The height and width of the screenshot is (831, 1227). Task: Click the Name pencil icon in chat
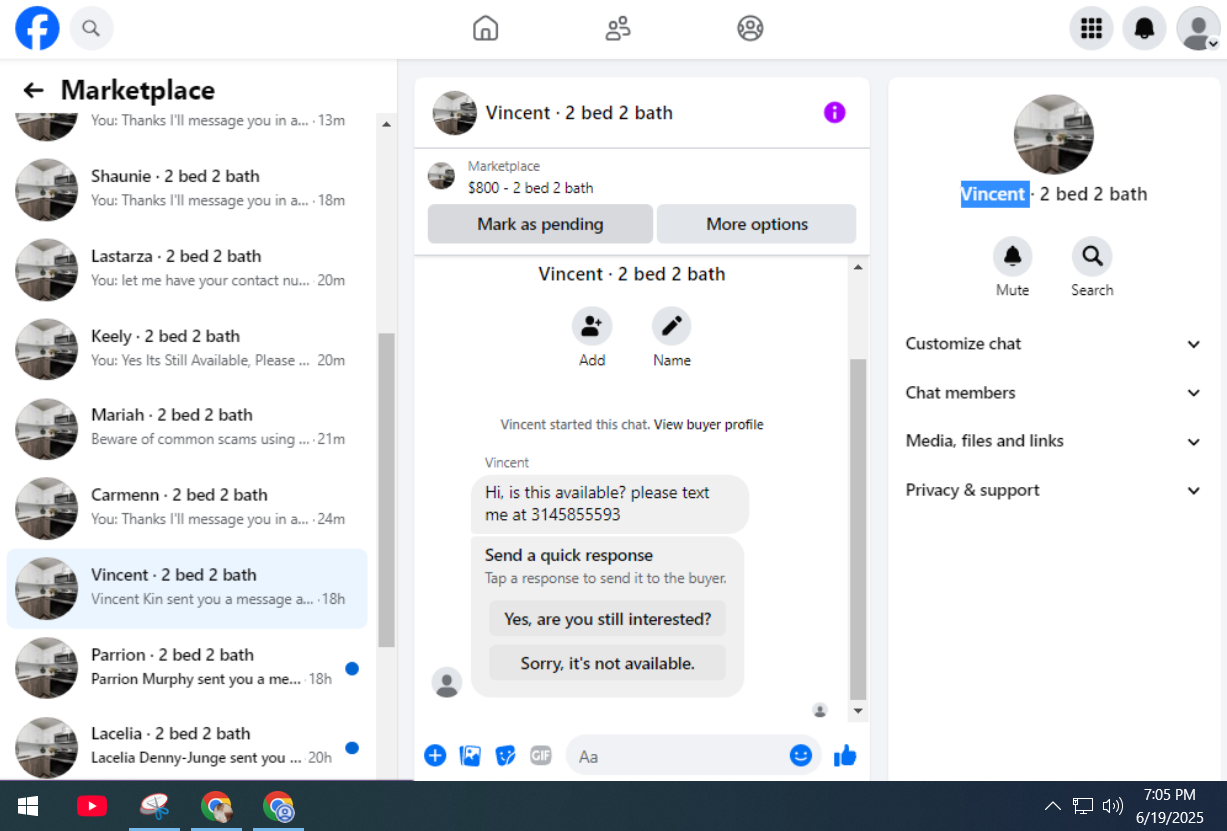coord(672,327)
